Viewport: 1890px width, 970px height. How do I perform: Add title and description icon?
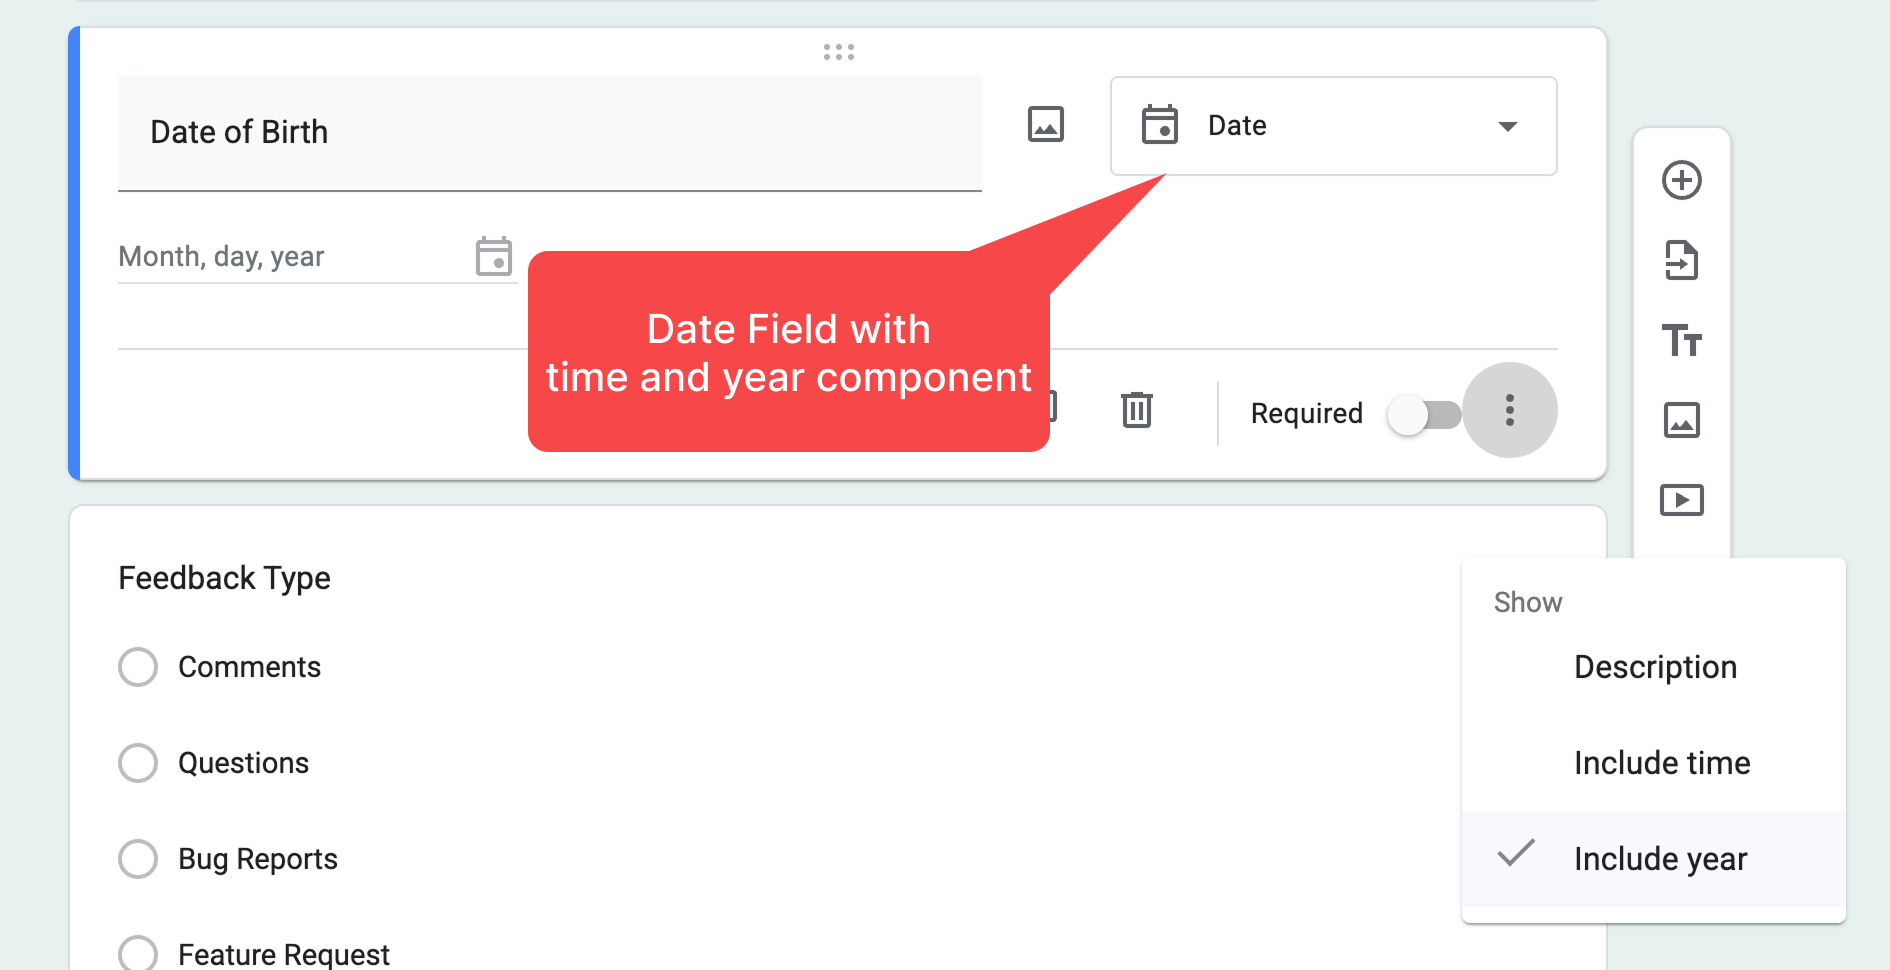point(1681,340)
